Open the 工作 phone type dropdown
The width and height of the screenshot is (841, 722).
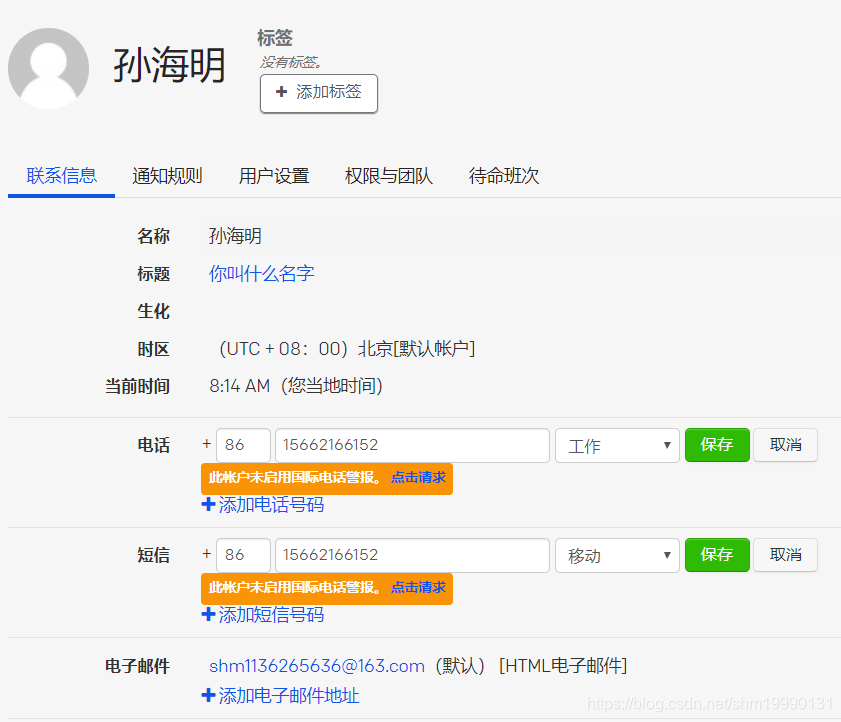[617, 445]
